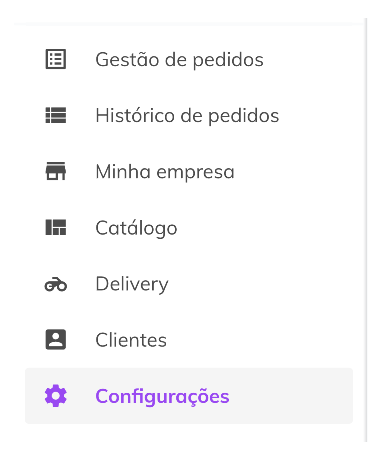Click the word 'pedidos' in Gestão de pedidos

pyautogui.click(x=228, y=60)
